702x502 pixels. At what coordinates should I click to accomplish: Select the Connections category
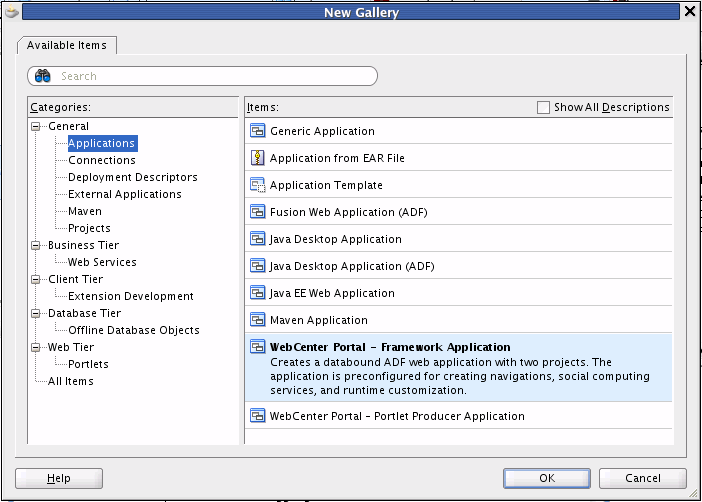102,160
